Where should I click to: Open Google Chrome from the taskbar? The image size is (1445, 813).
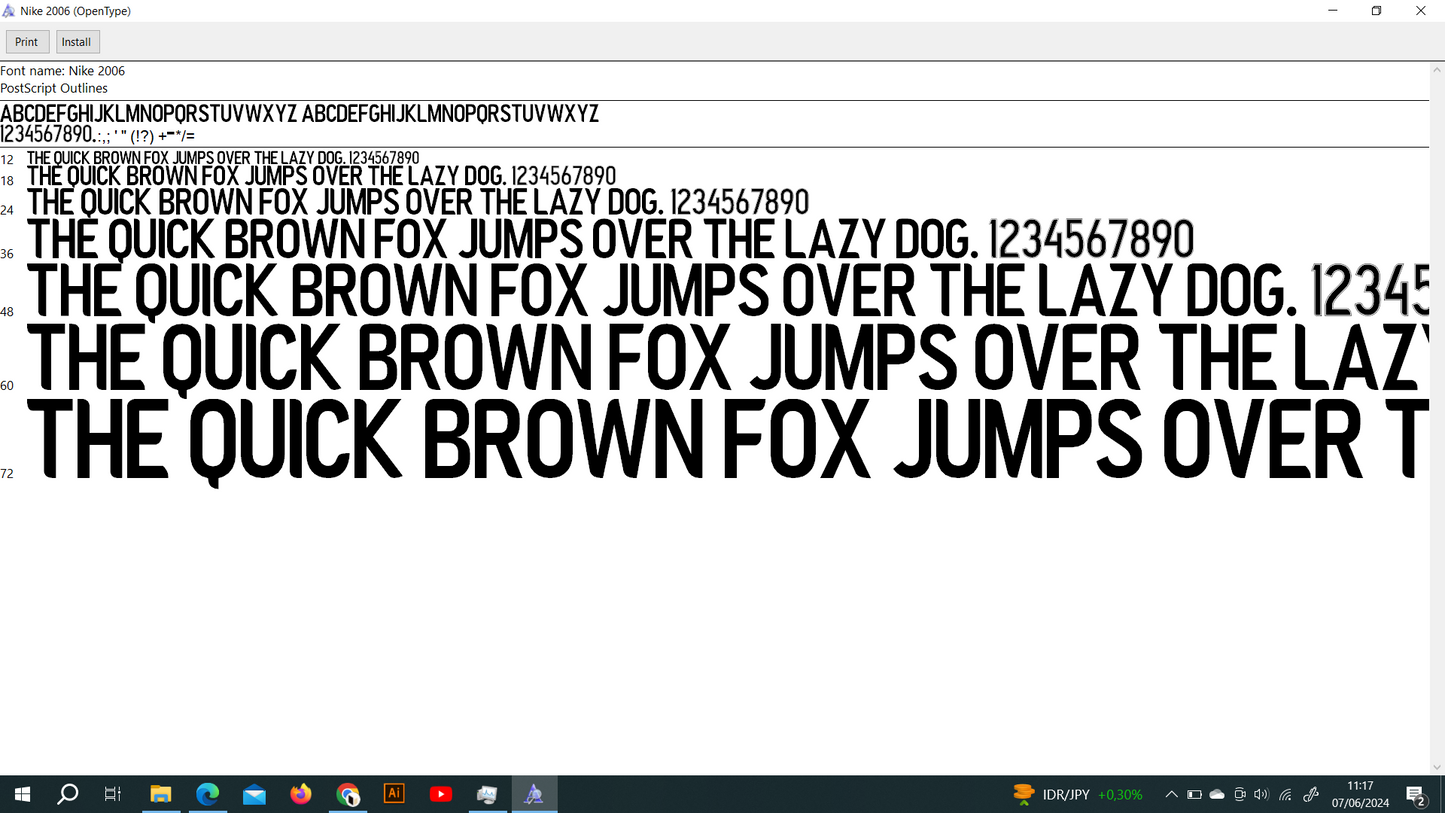(347, 793)
